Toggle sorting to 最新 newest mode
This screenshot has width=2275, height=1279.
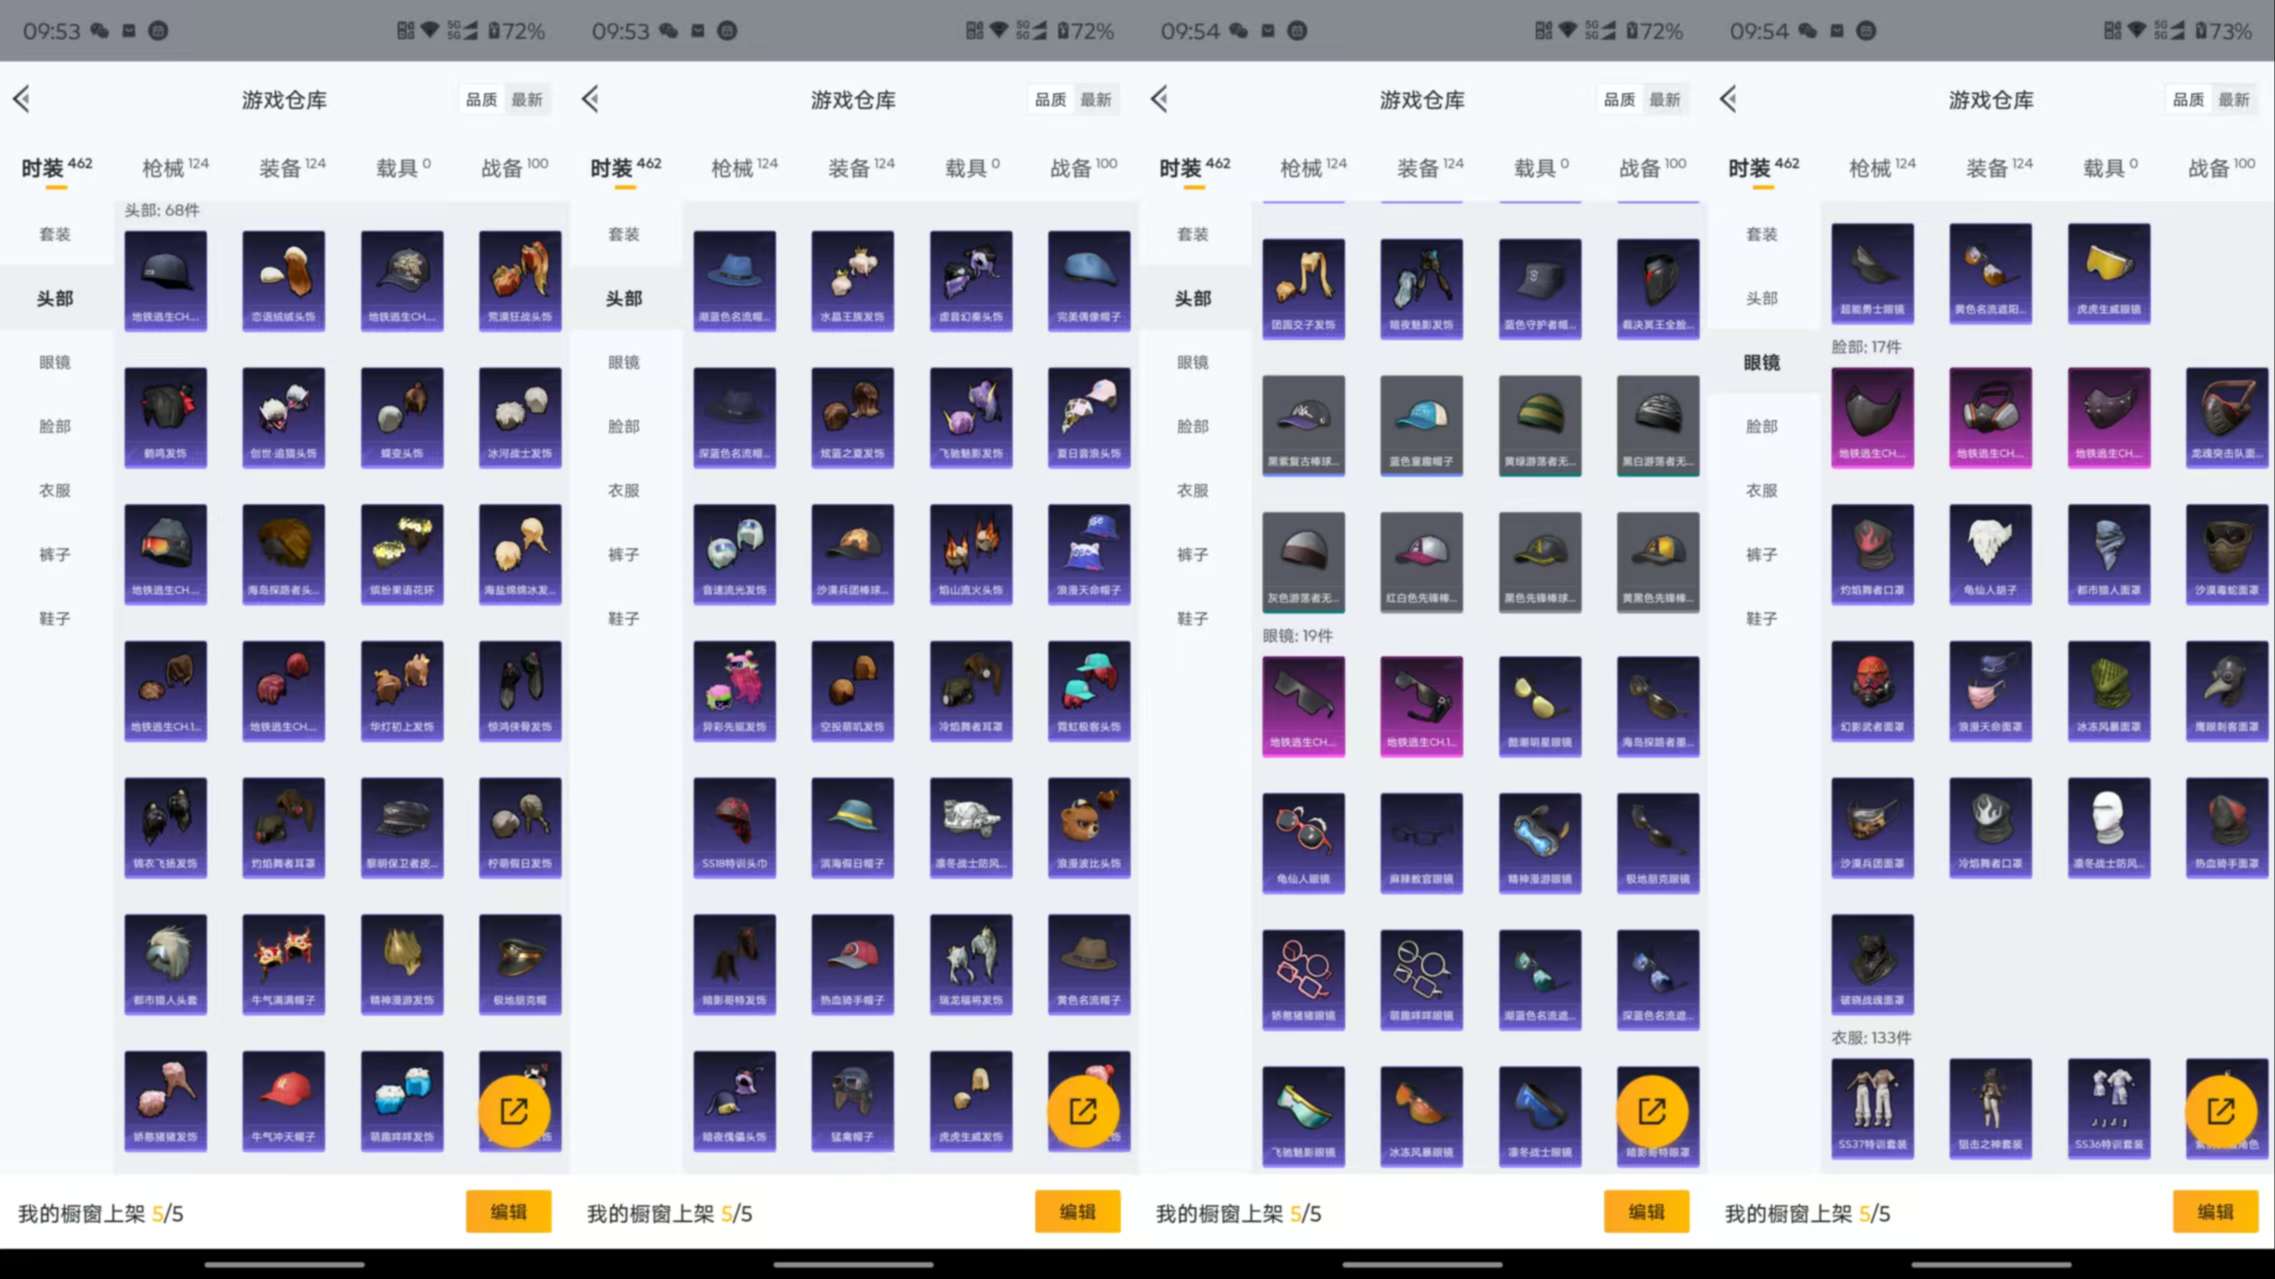[x=527, y=99]
